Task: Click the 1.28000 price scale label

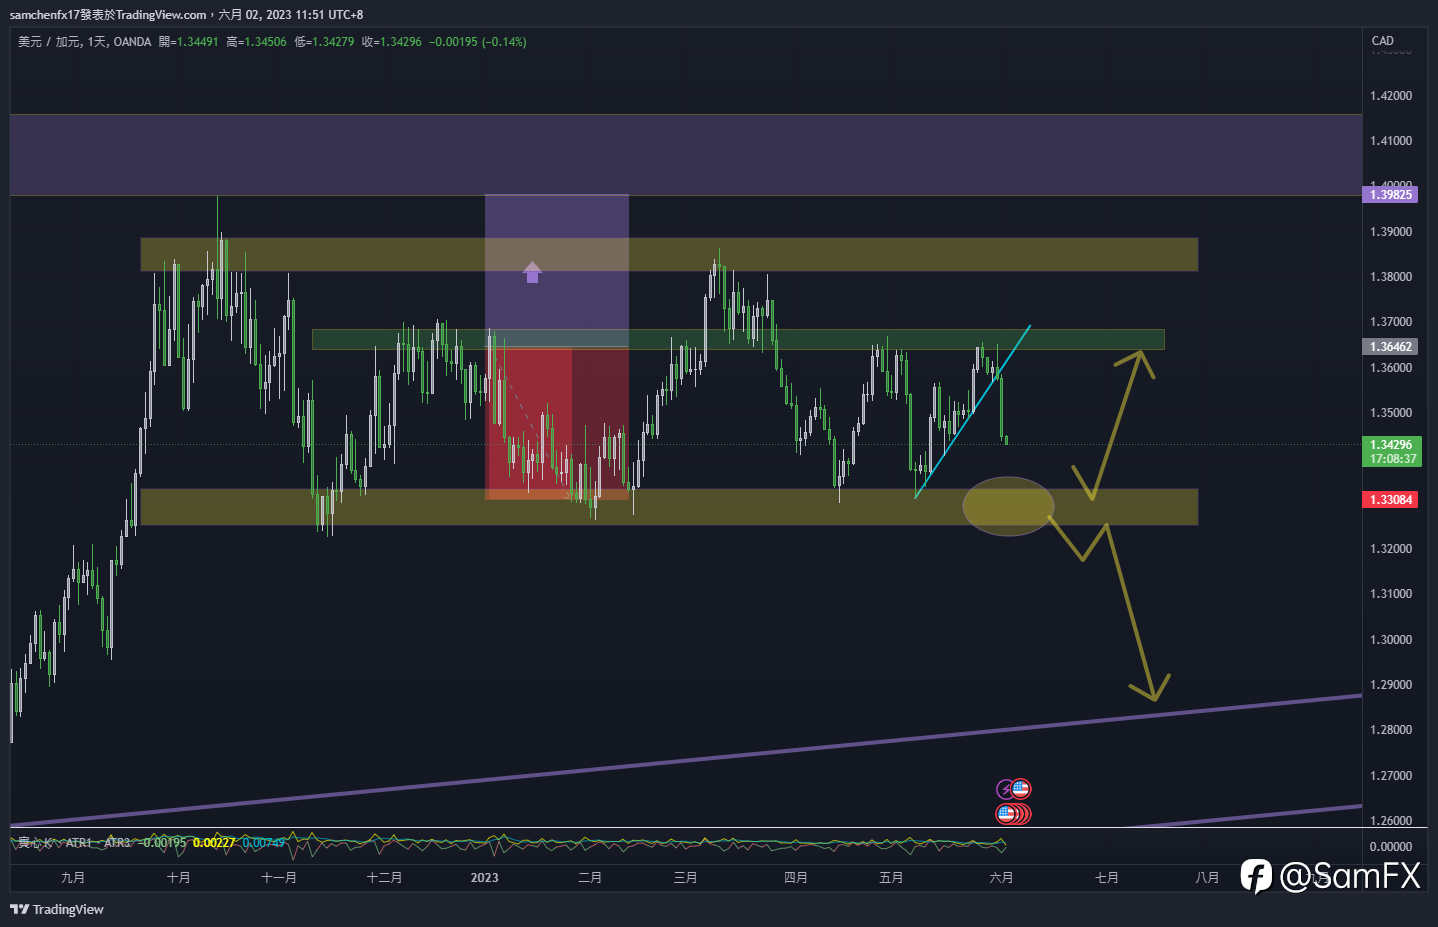Action: 1391,730
